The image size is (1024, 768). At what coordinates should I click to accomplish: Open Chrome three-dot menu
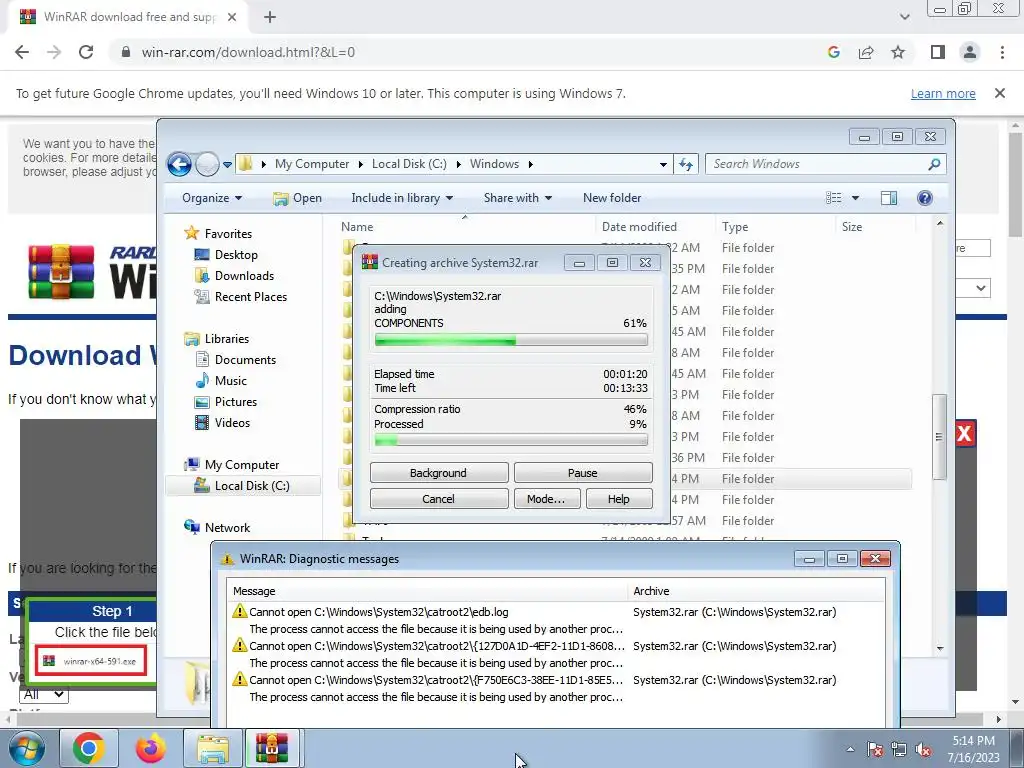[1002, 52]
